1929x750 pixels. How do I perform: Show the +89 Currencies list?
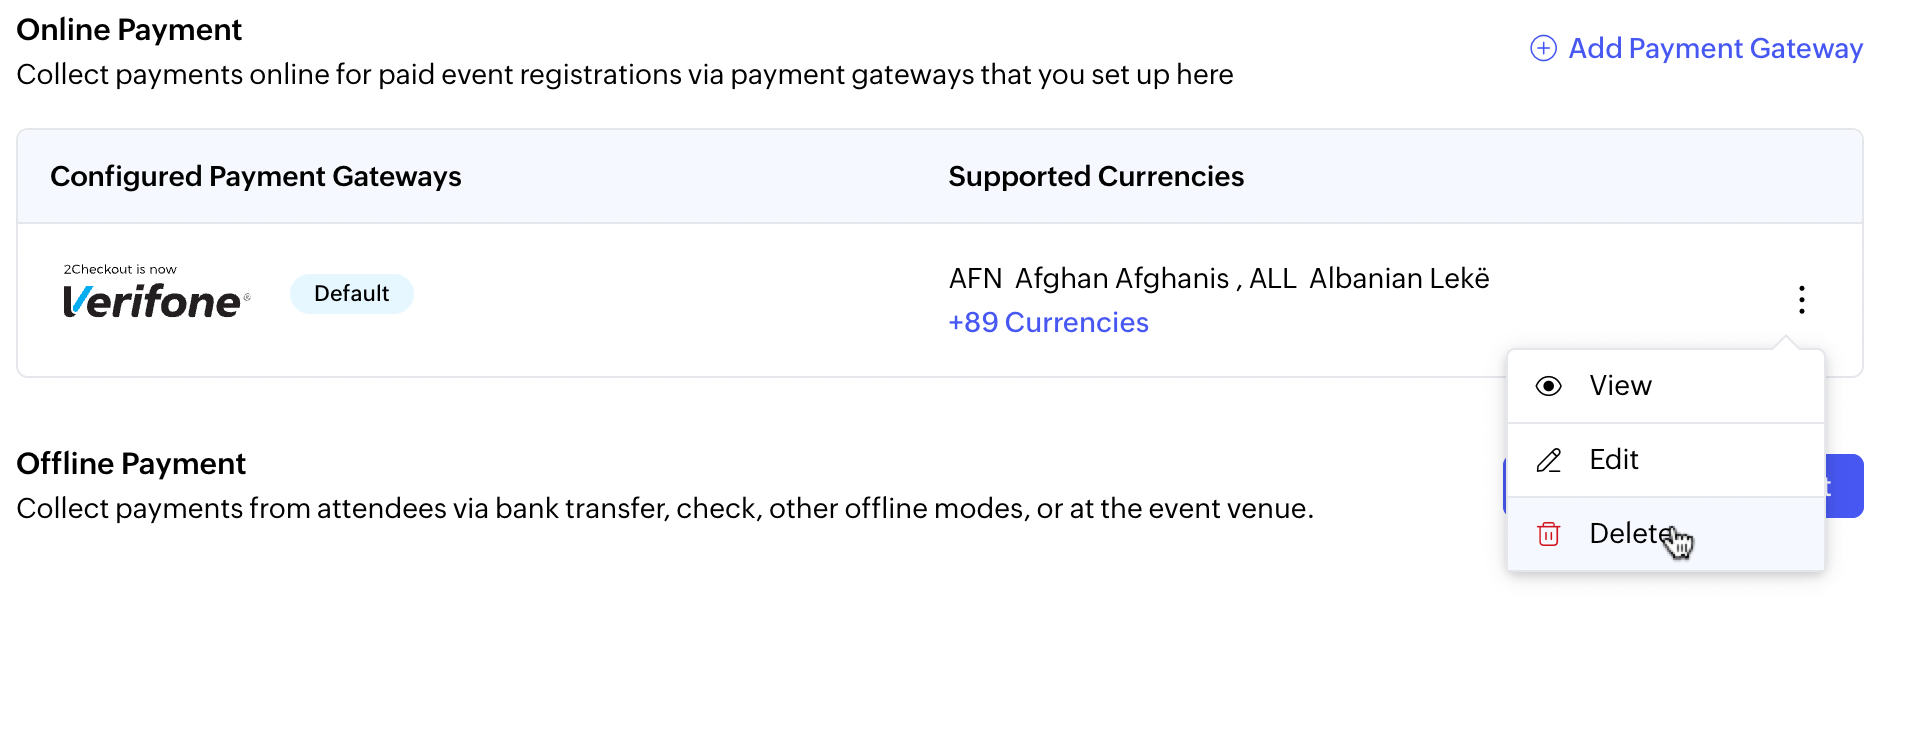[x=1048, y=322]
